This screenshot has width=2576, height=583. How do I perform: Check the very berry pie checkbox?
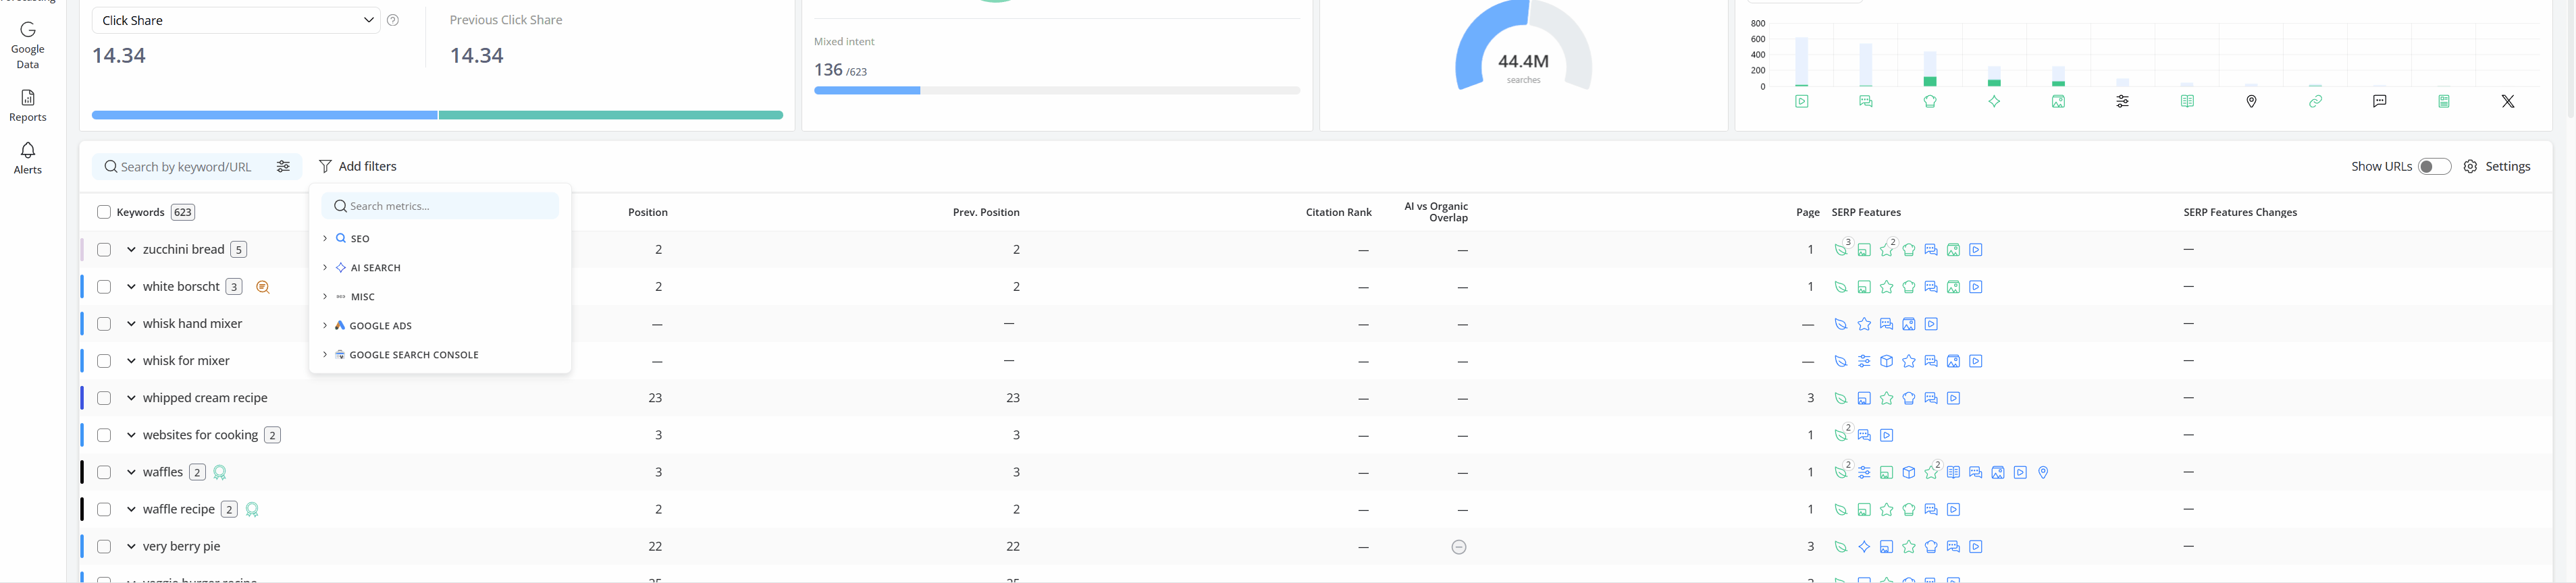coord(104,547)
